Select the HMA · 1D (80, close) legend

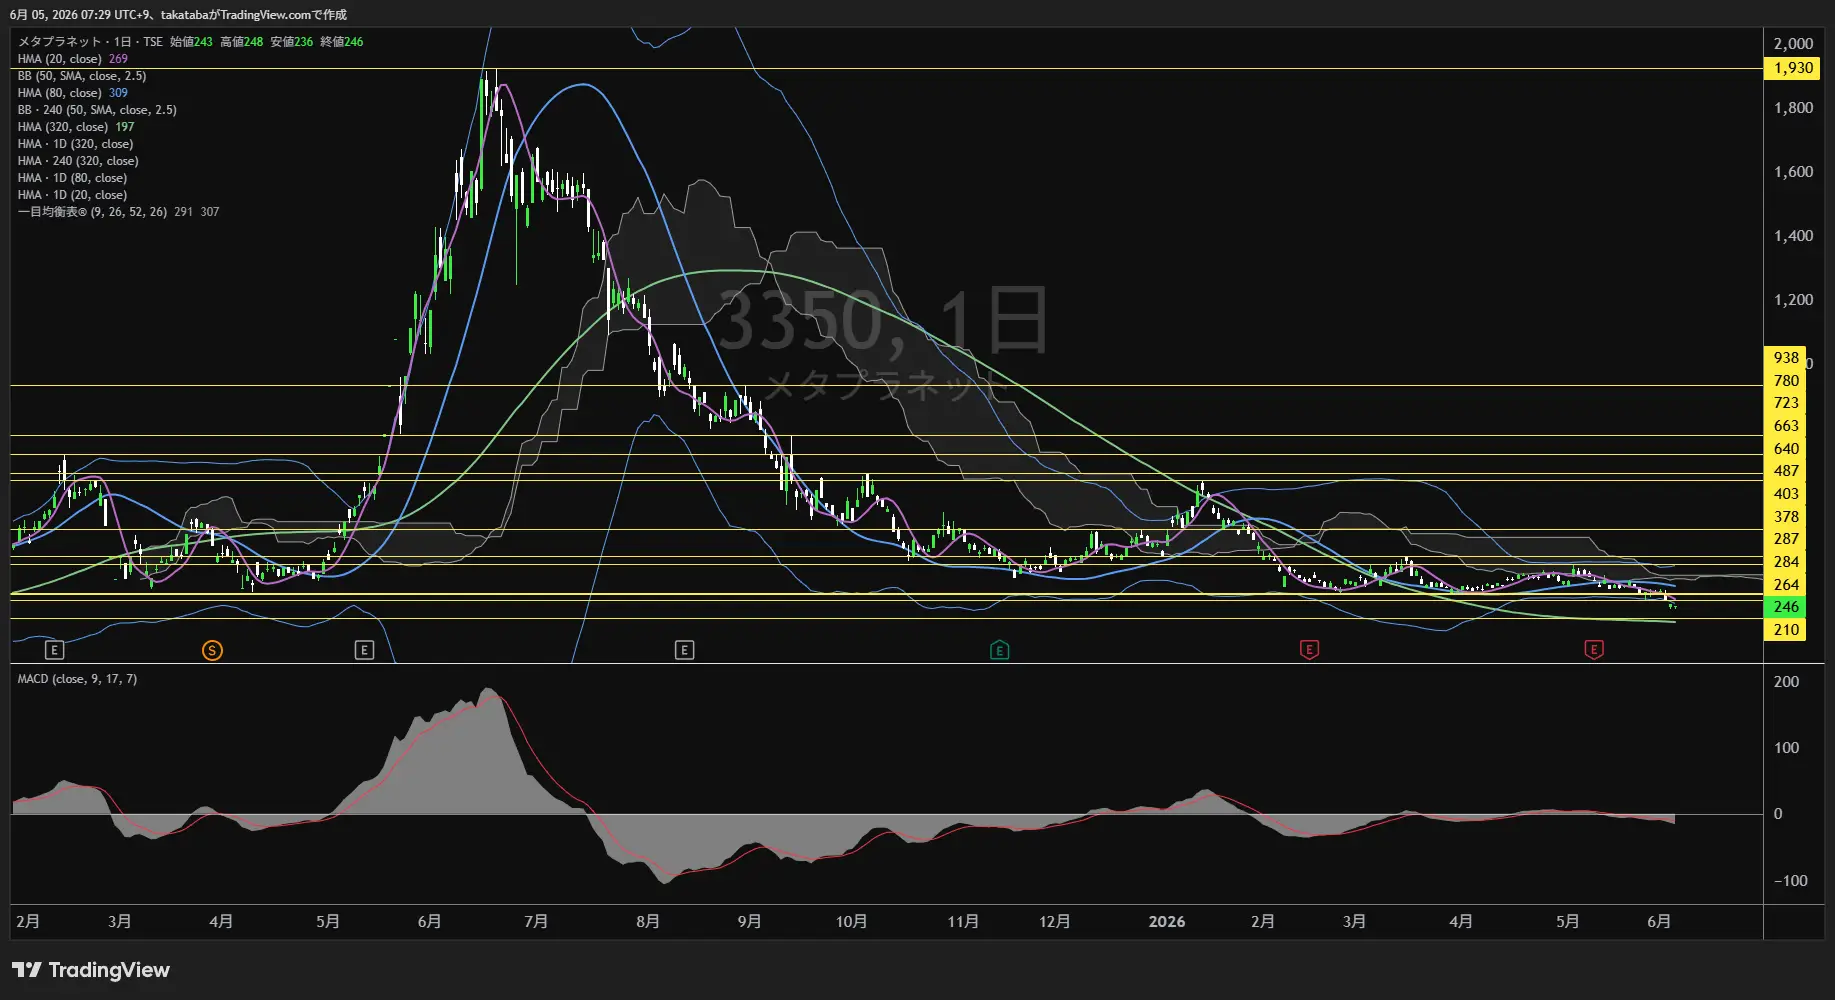[72, 178]
